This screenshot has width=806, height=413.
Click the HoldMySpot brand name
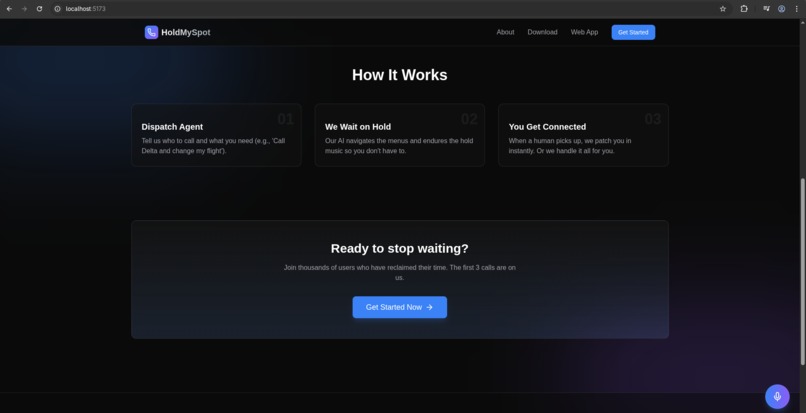tap(186, 32)
